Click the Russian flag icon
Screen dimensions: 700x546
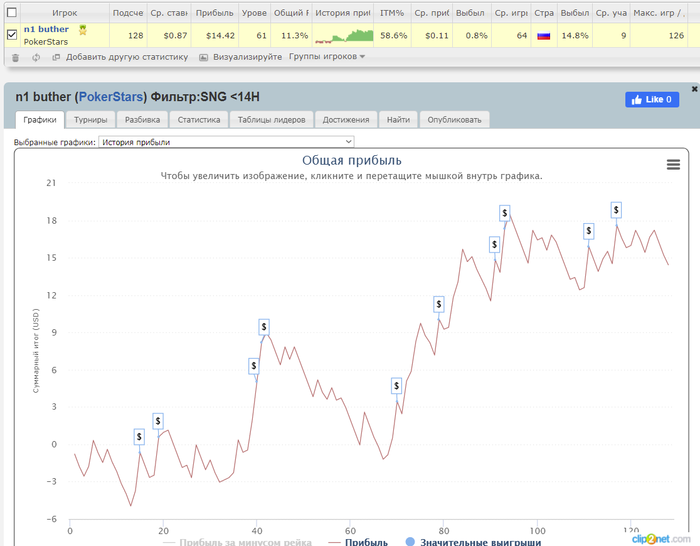coord(543,36)
